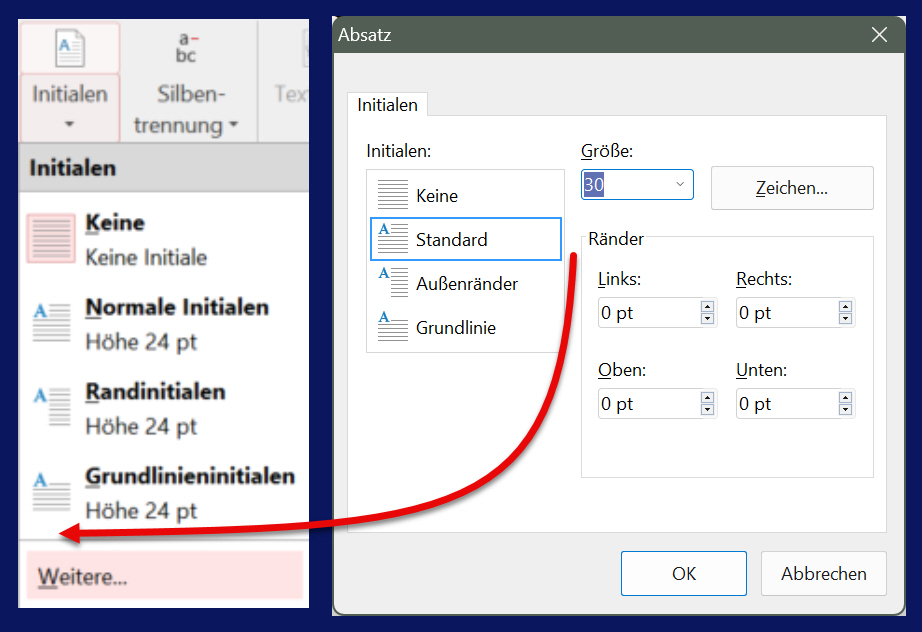
Task: Open the Silbentrennung dropdown arrow
Action: tap(233, 126)
